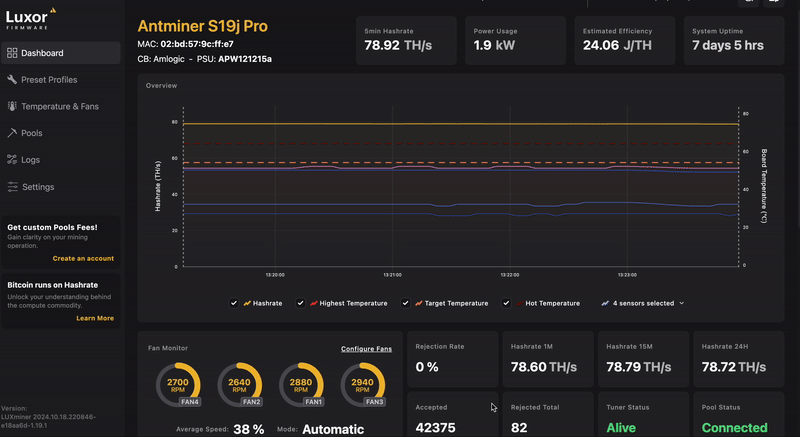Image resolution: width=800 pixels, height=437 pixels.
Task: Click the FAN3 2940 RPM gauge
Action: [x=362, y=384]
